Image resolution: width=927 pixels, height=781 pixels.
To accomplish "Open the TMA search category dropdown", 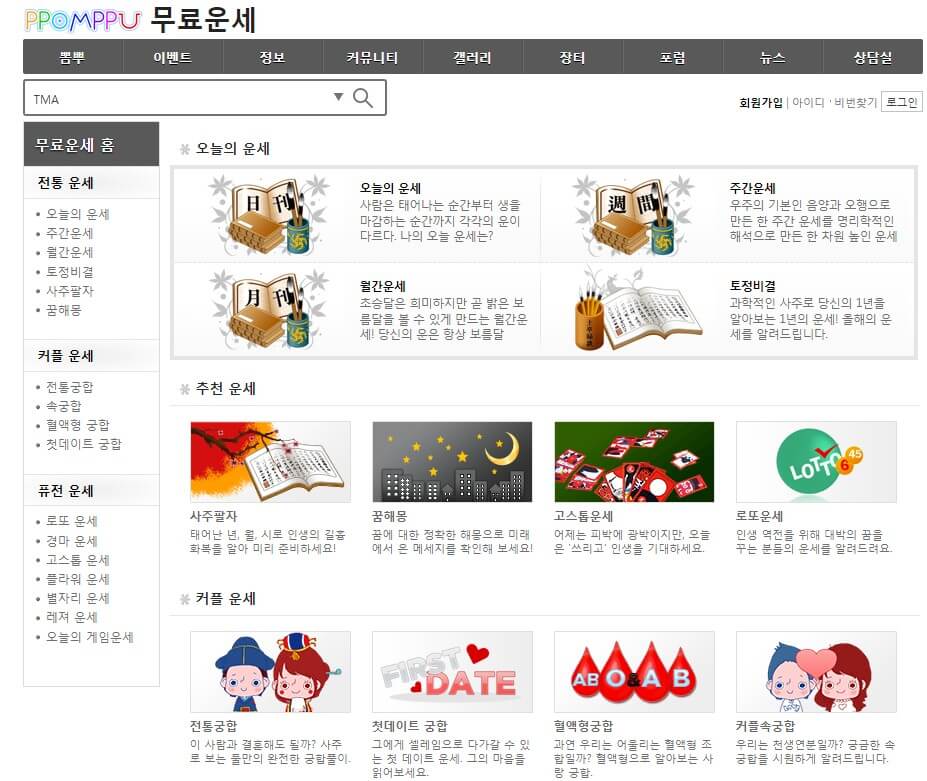I will tap(338, 96).
